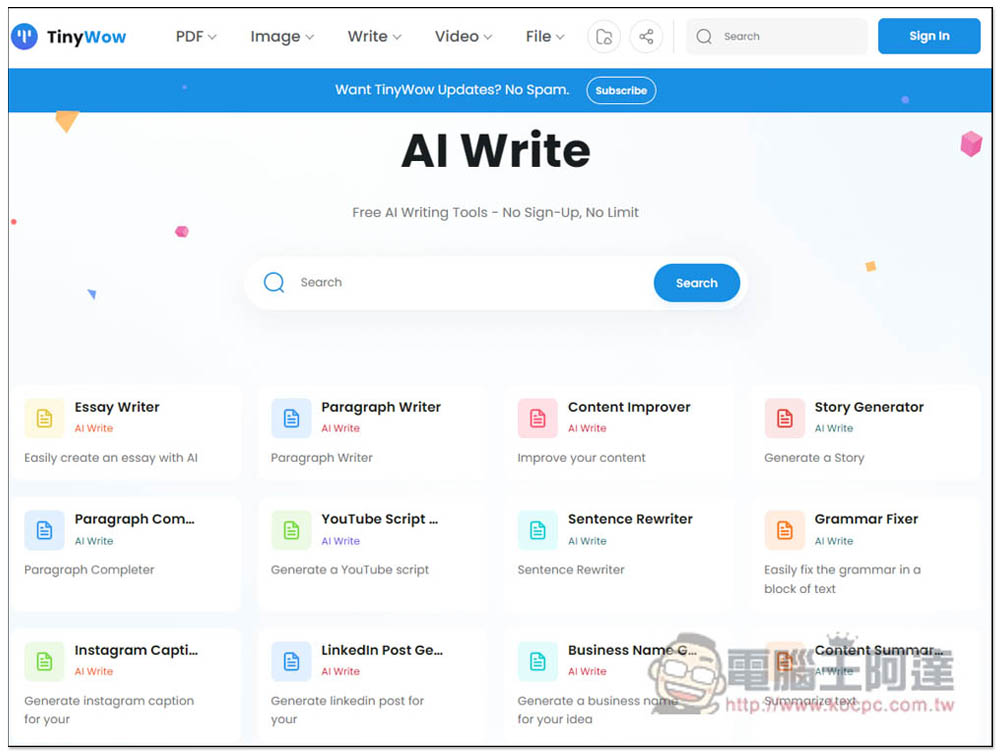Click the Story Generator red document icon
1000x755 pixels.
point(784,418)
